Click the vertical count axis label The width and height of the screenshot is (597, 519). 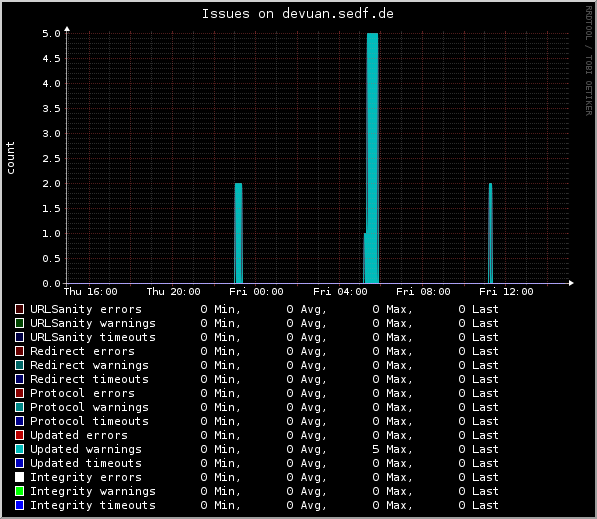tap(10, 158)
